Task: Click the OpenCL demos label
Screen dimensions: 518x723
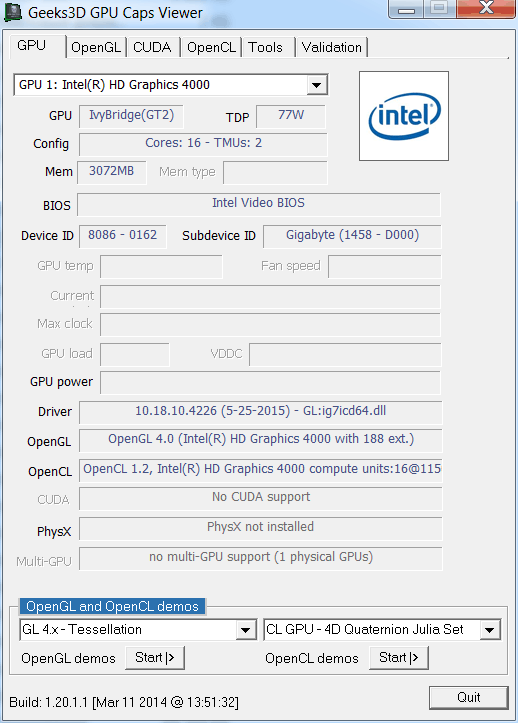Action: [x=312, y=658]
